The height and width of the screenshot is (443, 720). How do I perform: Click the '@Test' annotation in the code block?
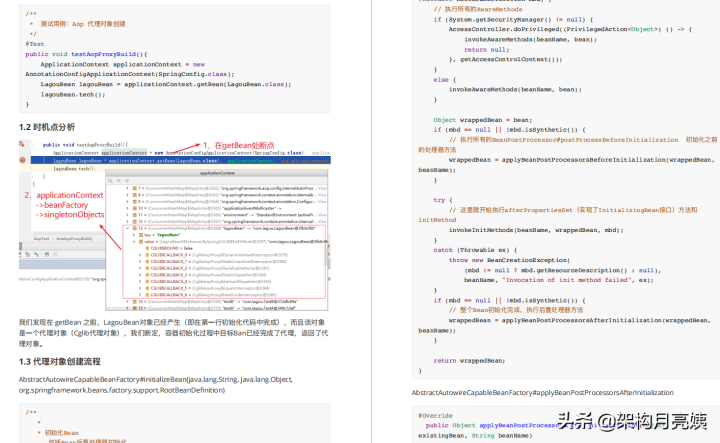(x=35, y=44)
